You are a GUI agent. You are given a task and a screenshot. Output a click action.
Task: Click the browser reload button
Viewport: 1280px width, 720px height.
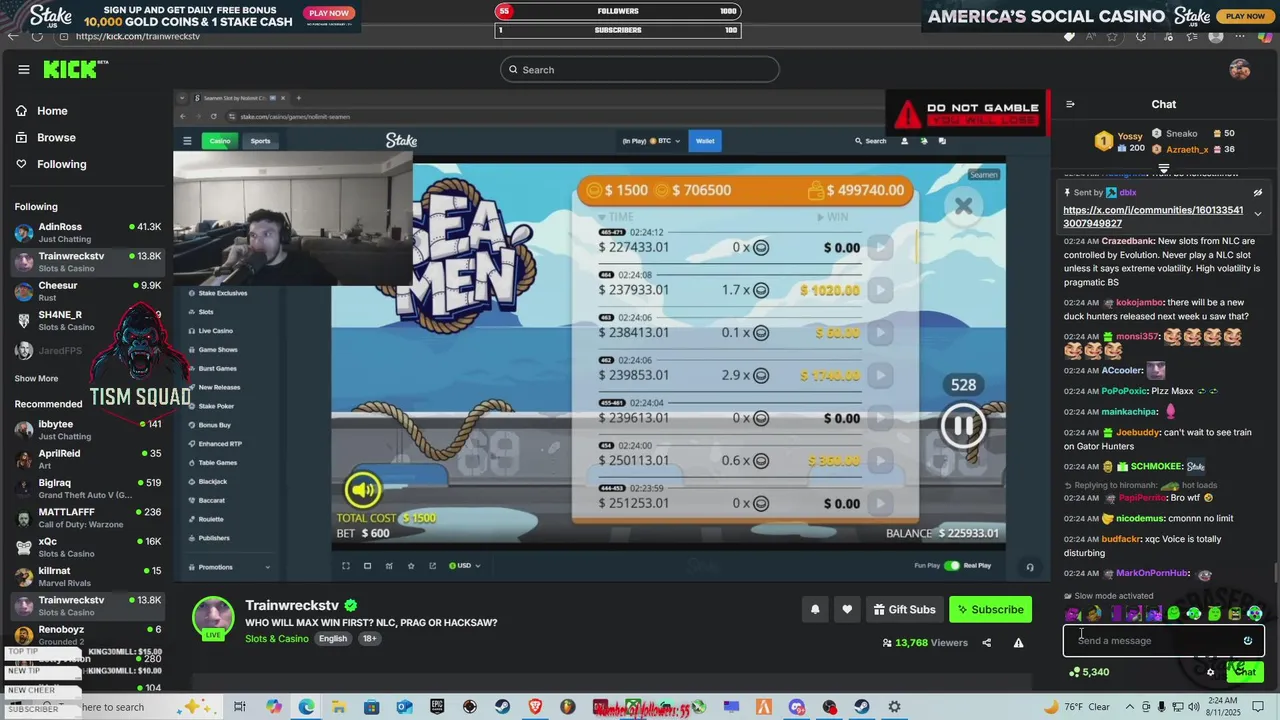click(x=37, y=36)
